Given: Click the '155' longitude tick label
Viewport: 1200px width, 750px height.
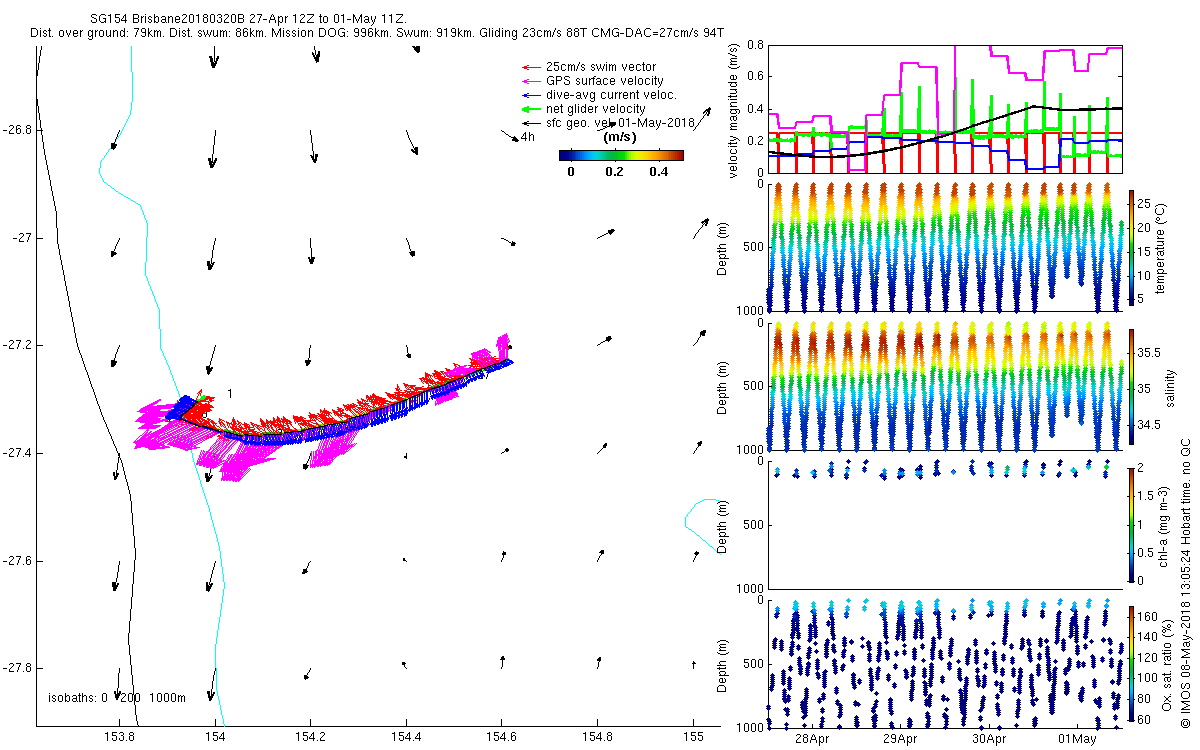Looking at the screenshot, I should click(694, 737).
